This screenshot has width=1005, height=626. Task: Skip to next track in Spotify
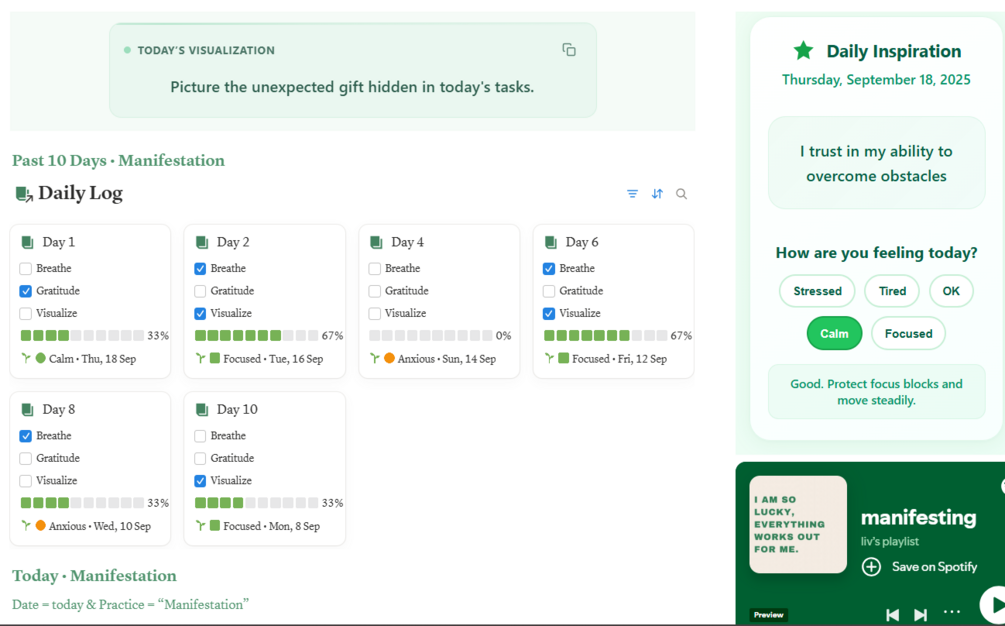[x=920, y=614]
